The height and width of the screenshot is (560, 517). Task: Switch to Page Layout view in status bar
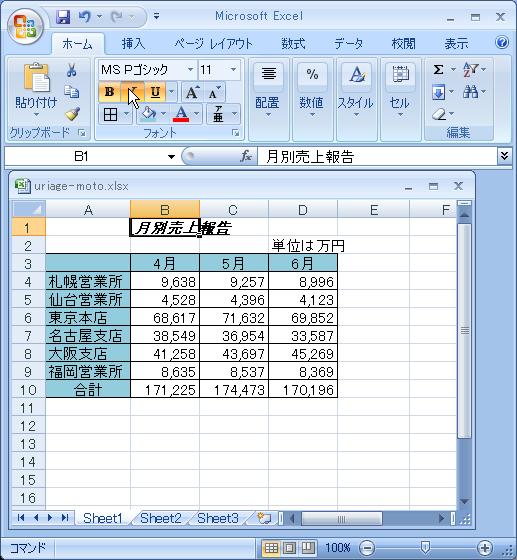(290, 547)
